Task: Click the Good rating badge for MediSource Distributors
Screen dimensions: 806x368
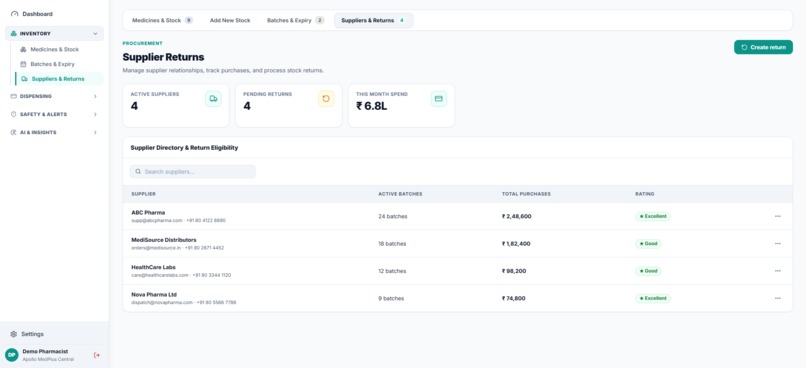Action: click(648, 244)
